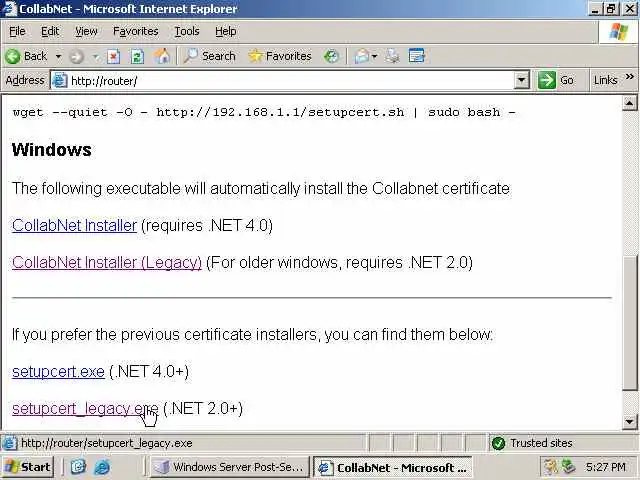Open the Mail dropdown arrow

coord(374,56)
